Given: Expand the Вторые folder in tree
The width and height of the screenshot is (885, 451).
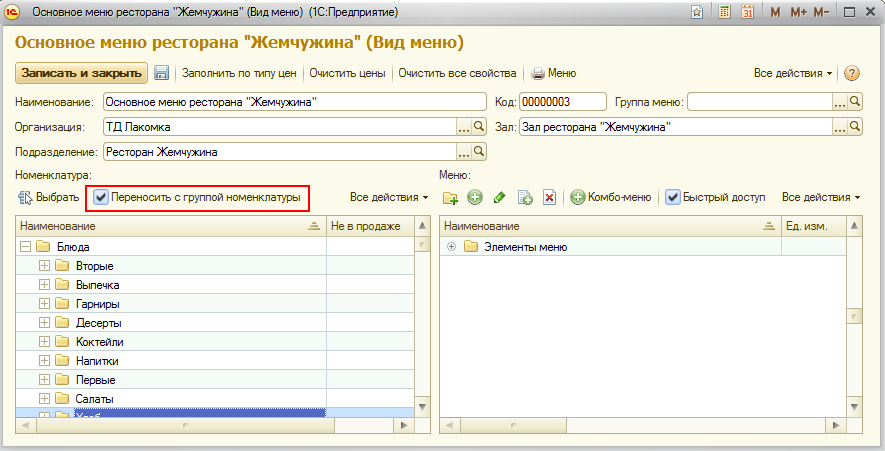Looking at the screenshot, I should point(44,266).
